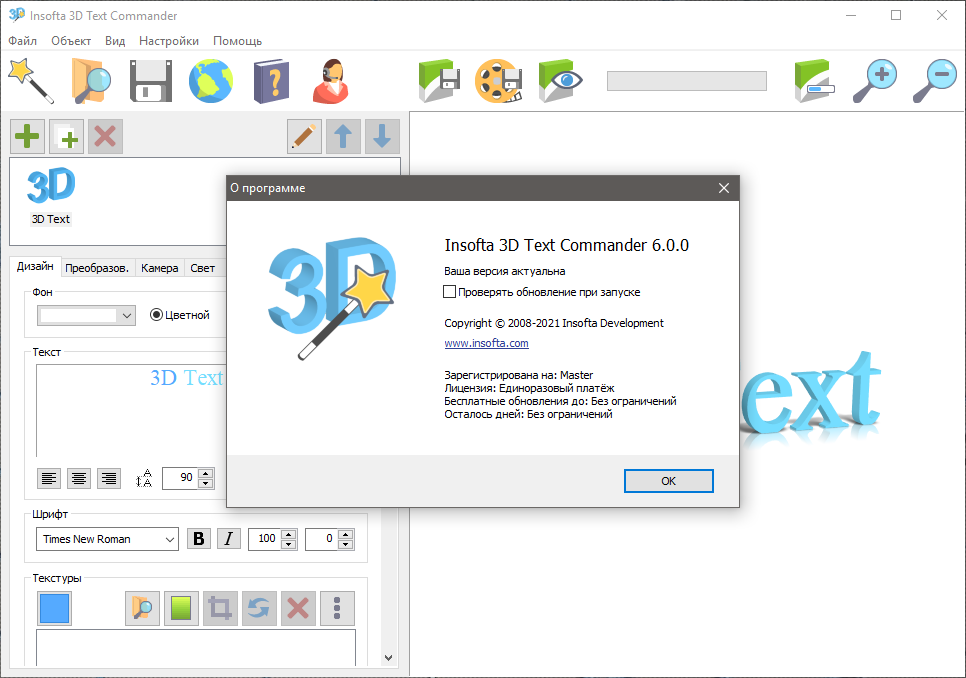This screenshot has height=678, width=966.
Task: Select the "Цветной" radio button
Action: point(156,315)
